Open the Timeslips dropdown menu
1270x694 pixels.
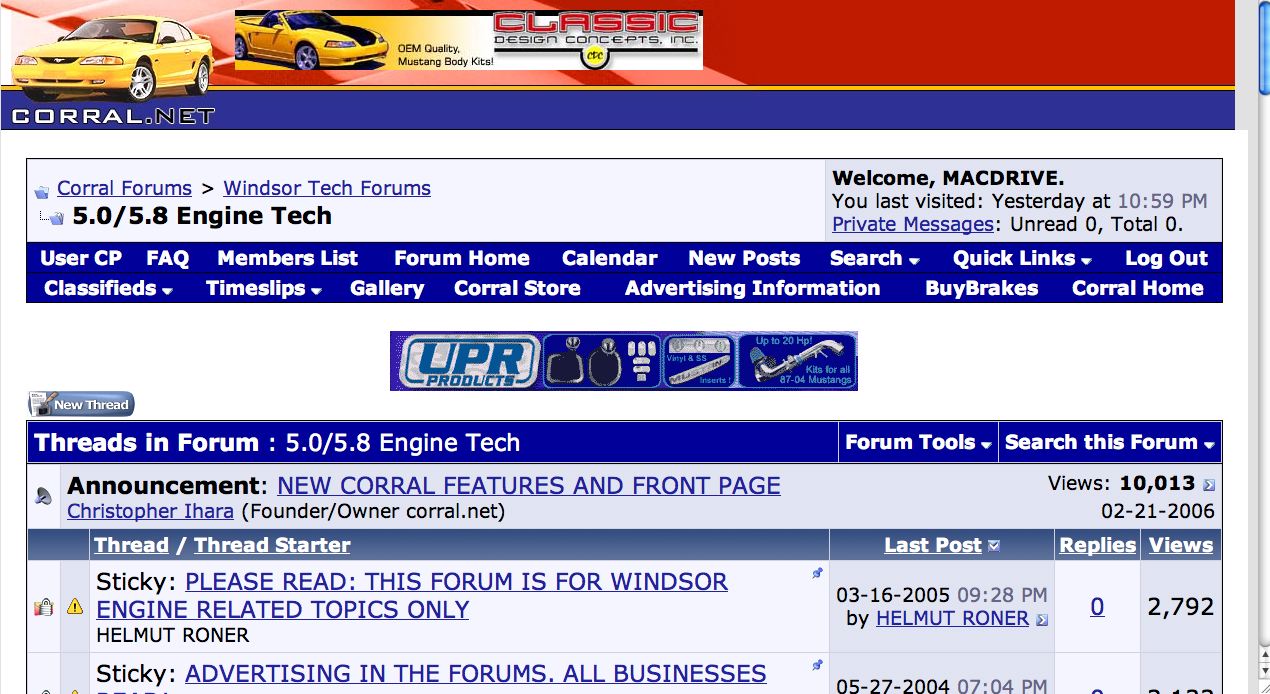(x=264, y=288)
